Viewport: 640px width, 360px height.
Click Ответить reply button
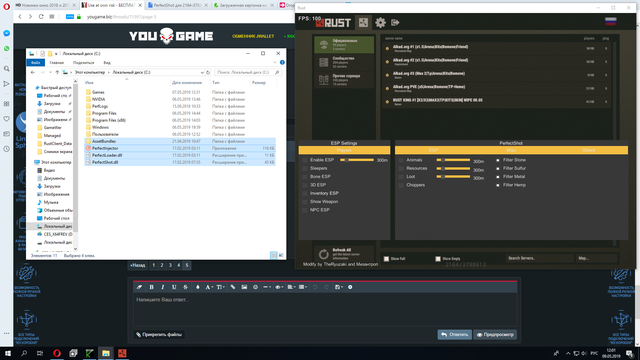pos(454,335)
